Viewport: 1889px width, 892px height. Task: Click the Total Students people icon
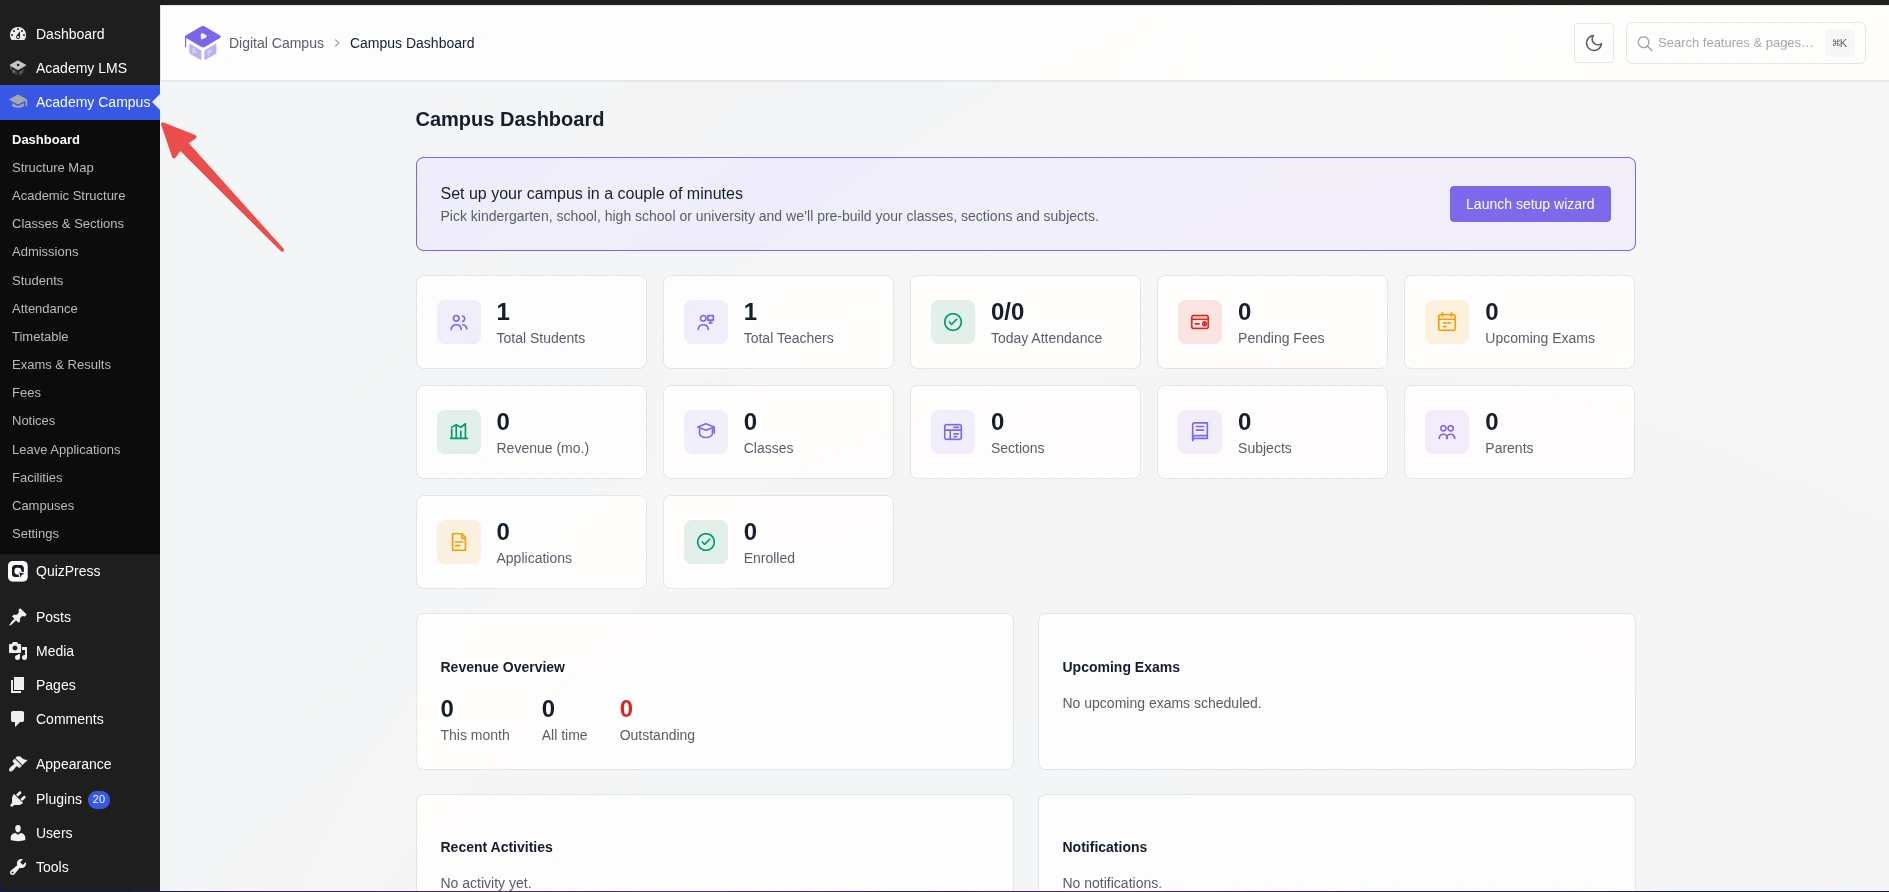(x=459, y=322)
